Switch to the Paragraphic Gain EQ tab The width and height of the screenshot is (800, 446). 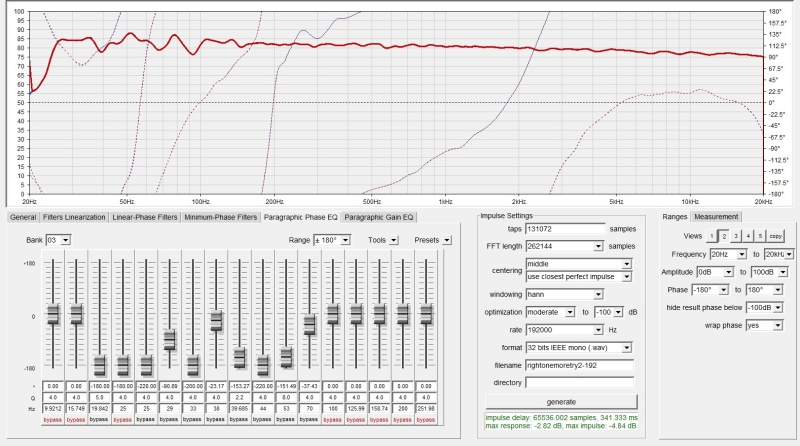coord(378,217)
